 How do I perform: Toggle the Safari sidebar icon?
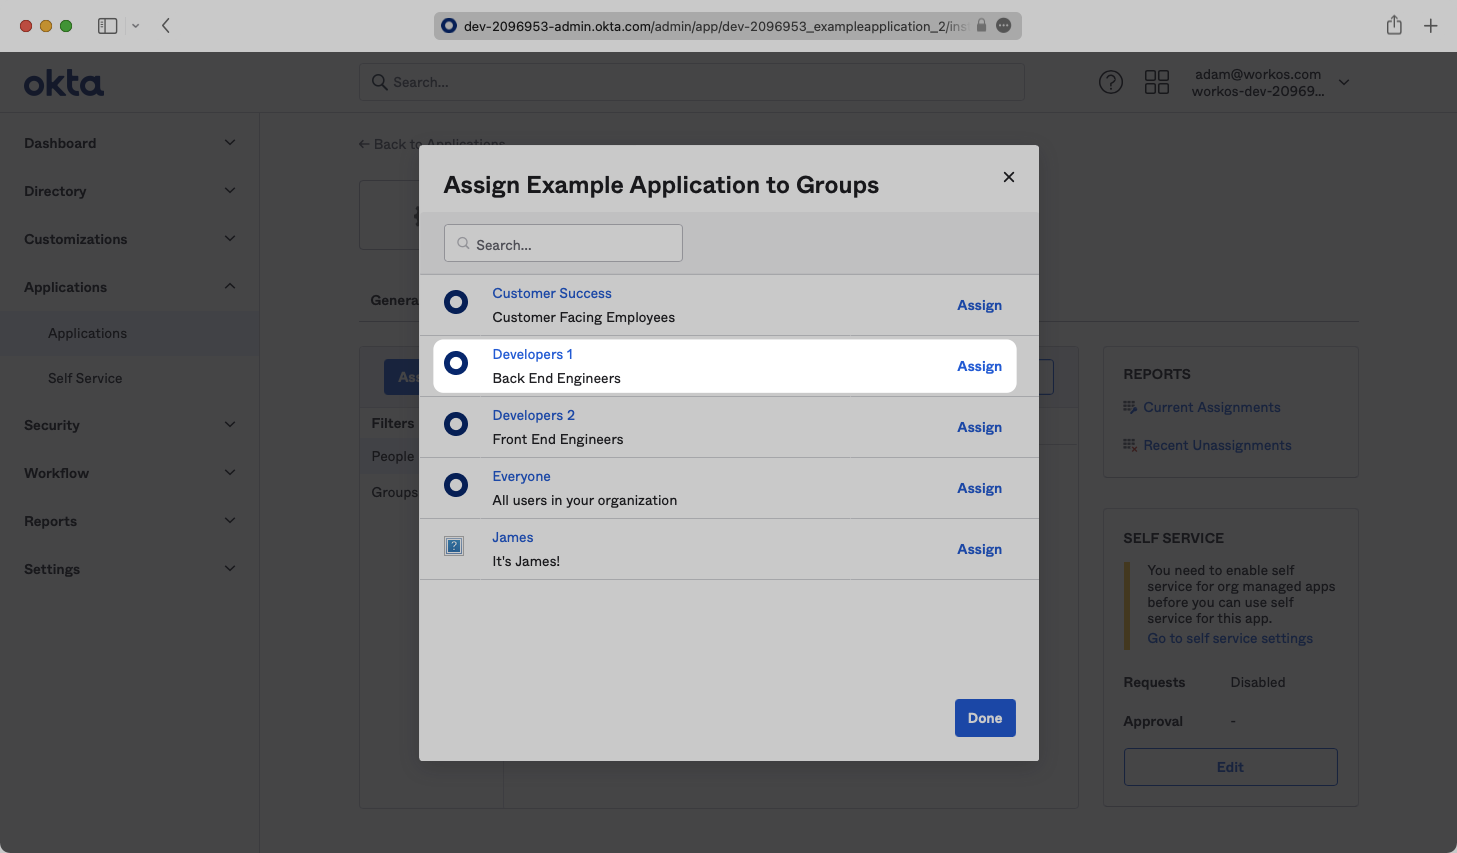point(107,26)
